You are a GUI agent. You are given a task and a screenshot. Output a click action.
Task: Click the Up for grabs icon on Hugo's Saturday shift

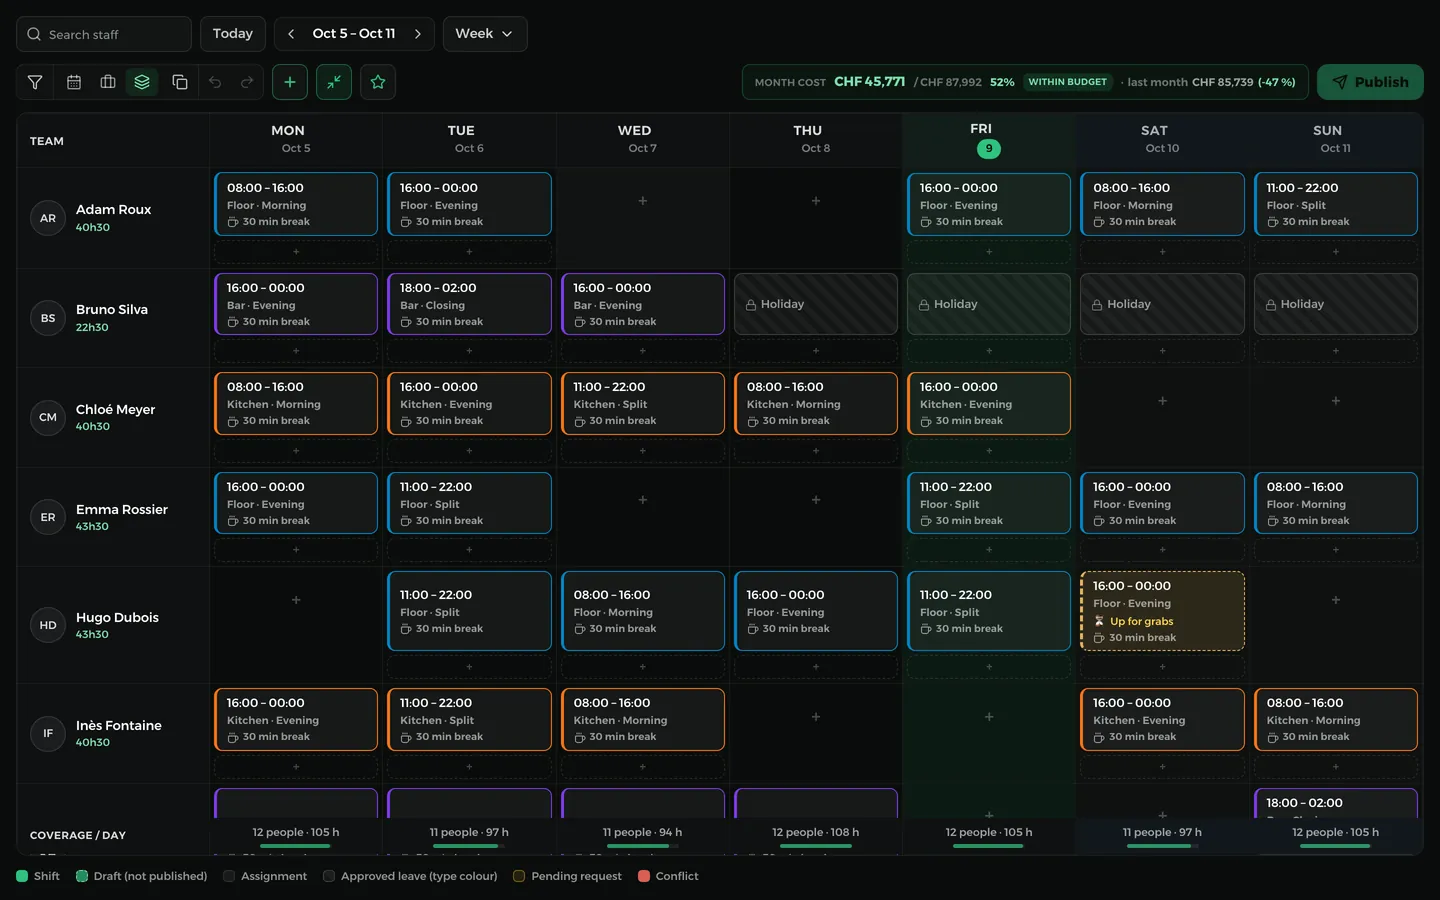(1100, 621)
